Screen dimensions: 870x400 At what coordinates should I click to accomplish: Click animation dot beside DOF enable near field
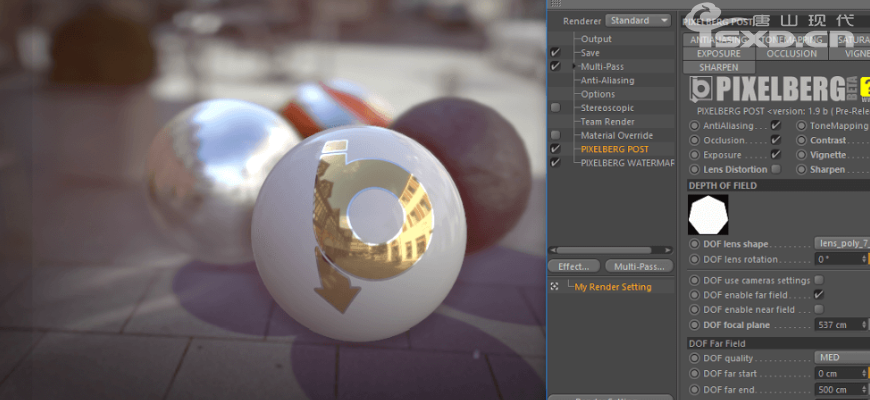pyautogui.click(x=694, y=310)
